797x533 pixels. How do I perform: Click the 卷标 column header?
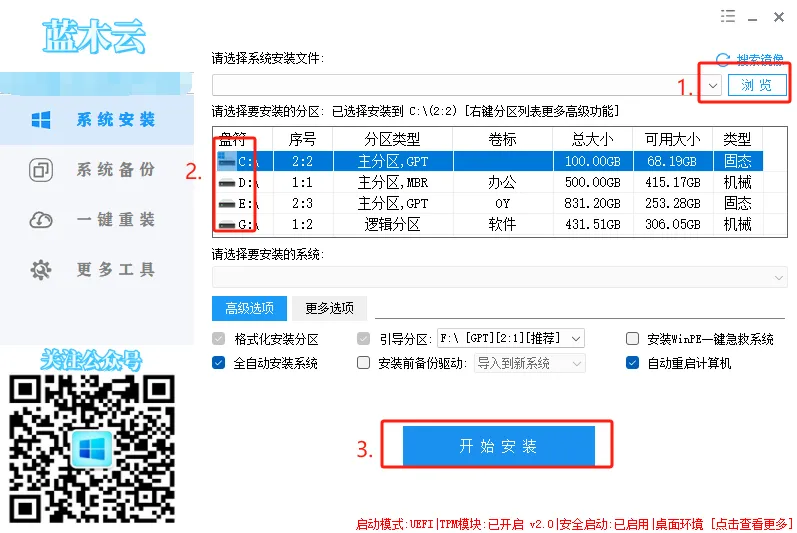(502, 139)
